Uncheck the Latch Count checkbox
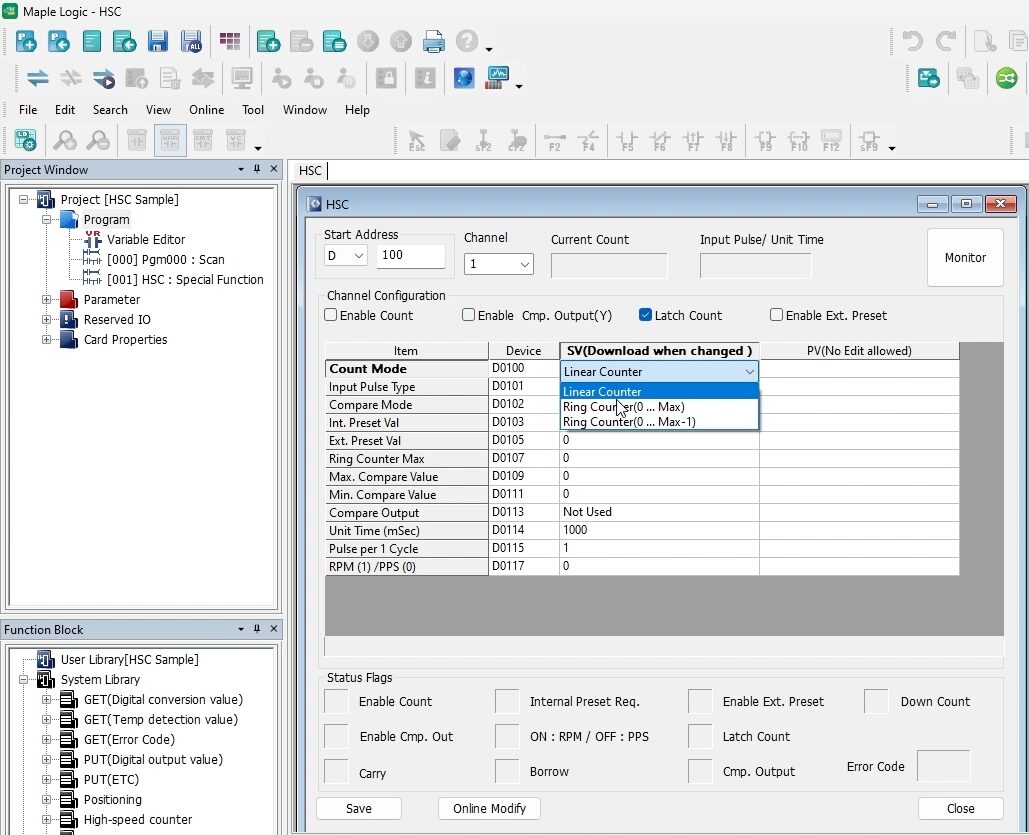Screen dimensions: 1029x835 point(645,315)
